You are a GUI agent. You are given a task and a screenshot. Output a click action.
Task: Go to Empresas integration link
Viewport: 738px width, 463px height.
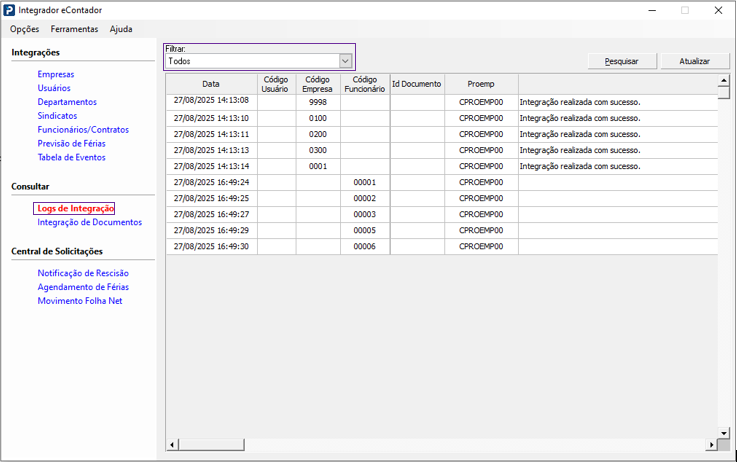click(56, 74)
